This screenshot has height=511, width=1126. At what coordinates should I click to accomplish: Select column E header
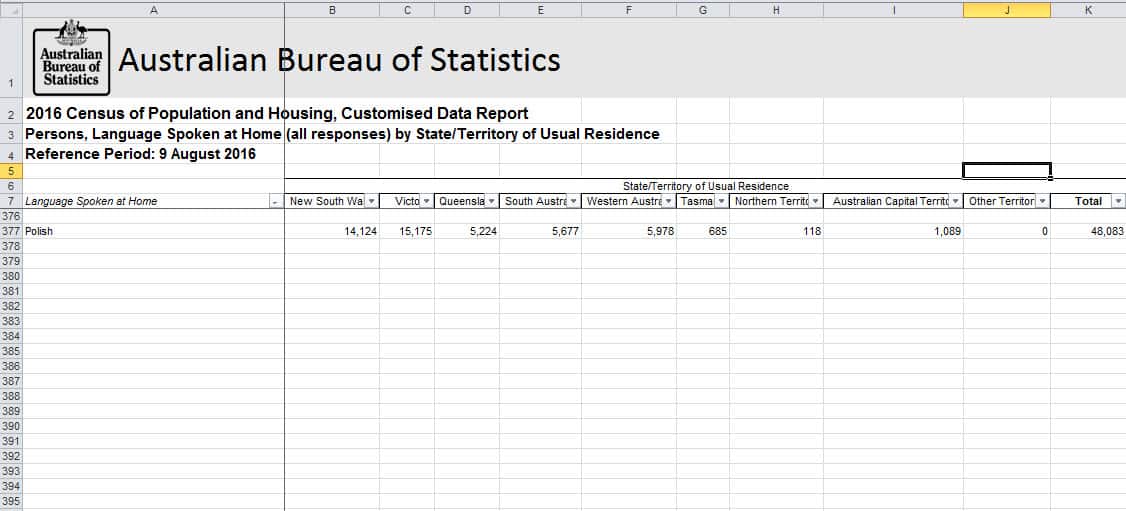coord(541,11)
